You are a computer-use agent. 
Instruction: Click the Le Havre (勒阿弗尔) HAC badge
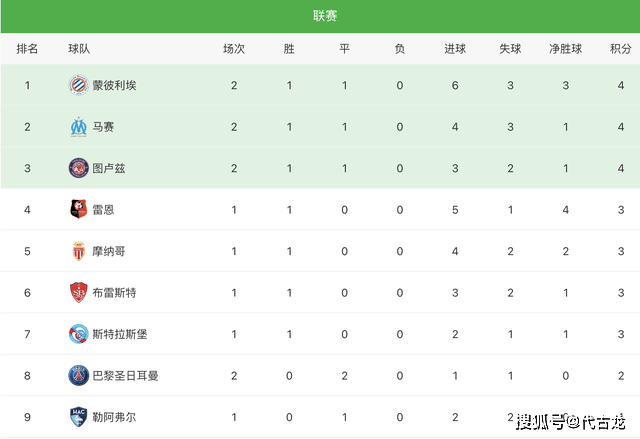(78, 417)
